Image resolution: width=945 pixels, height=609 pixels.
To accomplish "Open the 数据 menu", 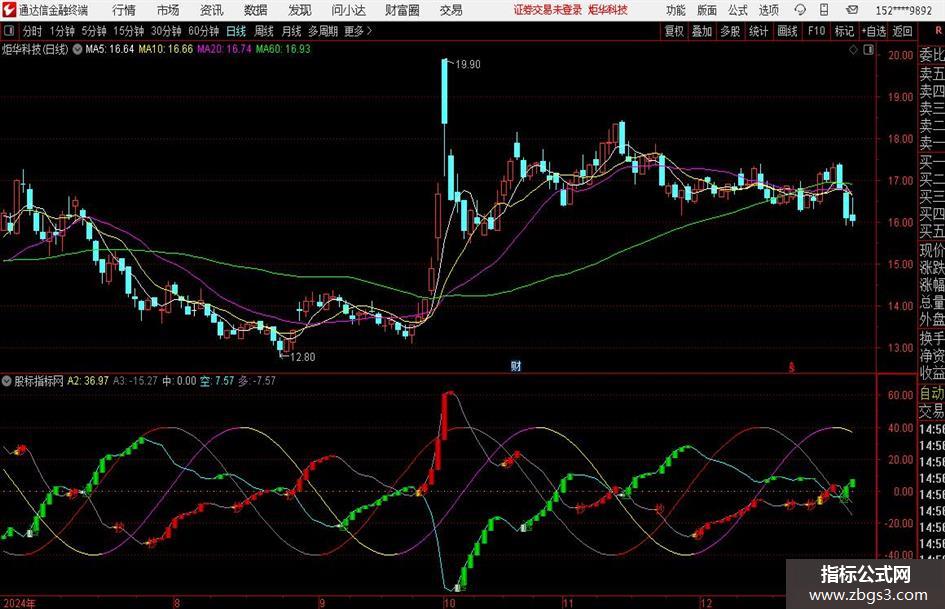I will coord(256,10).
